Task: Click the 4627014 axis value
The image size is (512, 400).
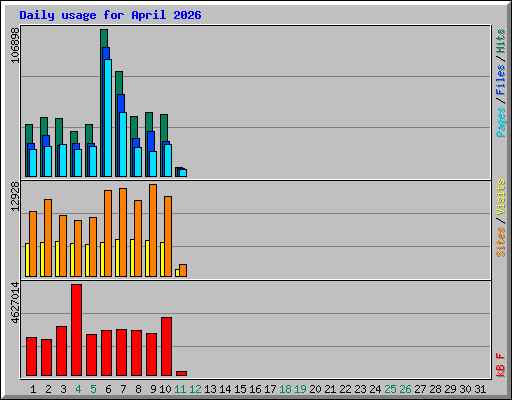Action: click(x=15, y=303)
